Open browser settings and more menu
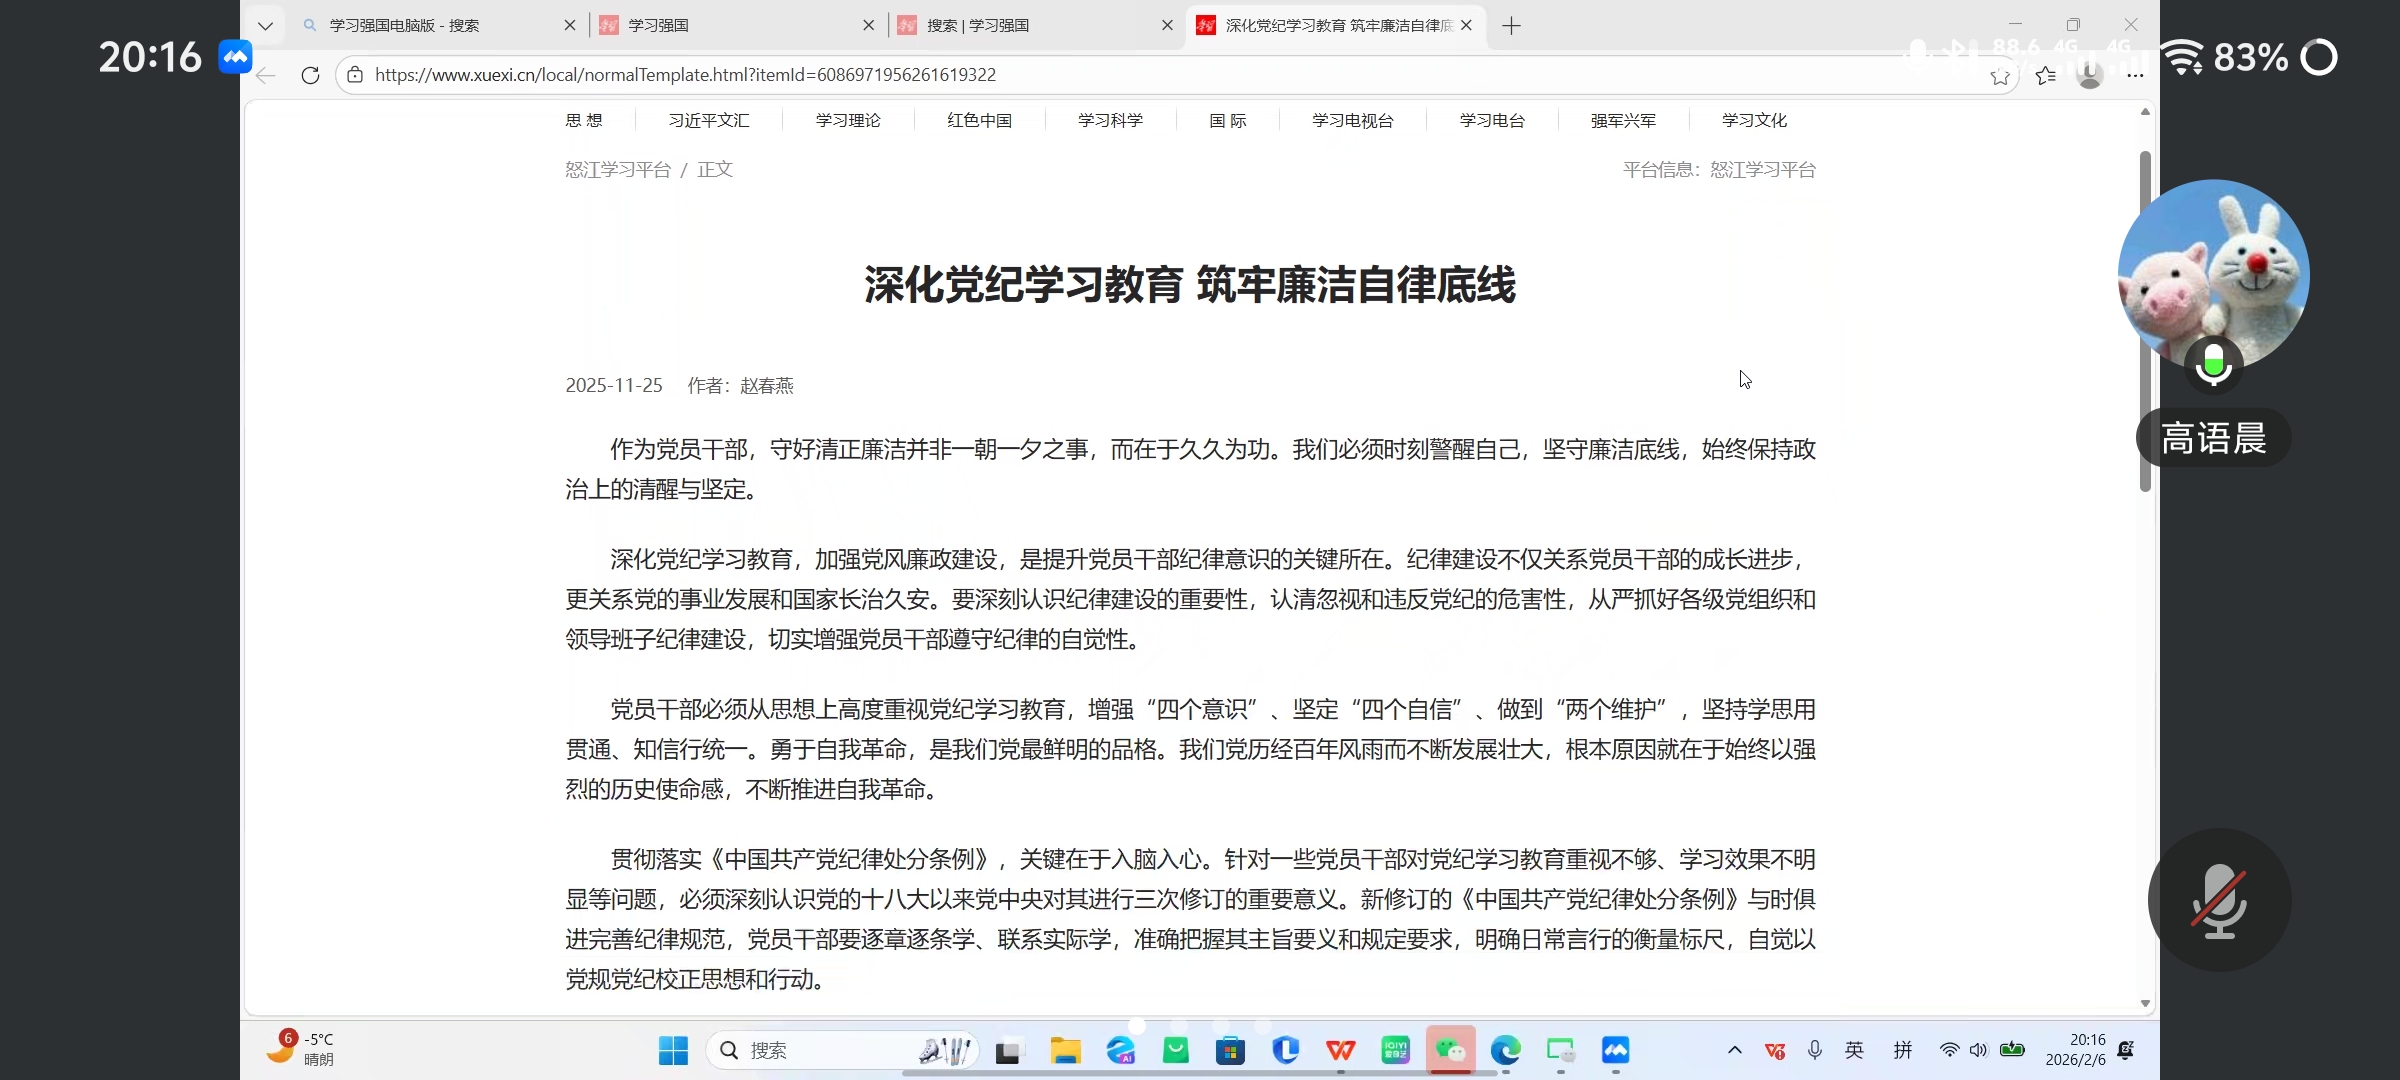2400x1080 pixels. pos(2135,75)
